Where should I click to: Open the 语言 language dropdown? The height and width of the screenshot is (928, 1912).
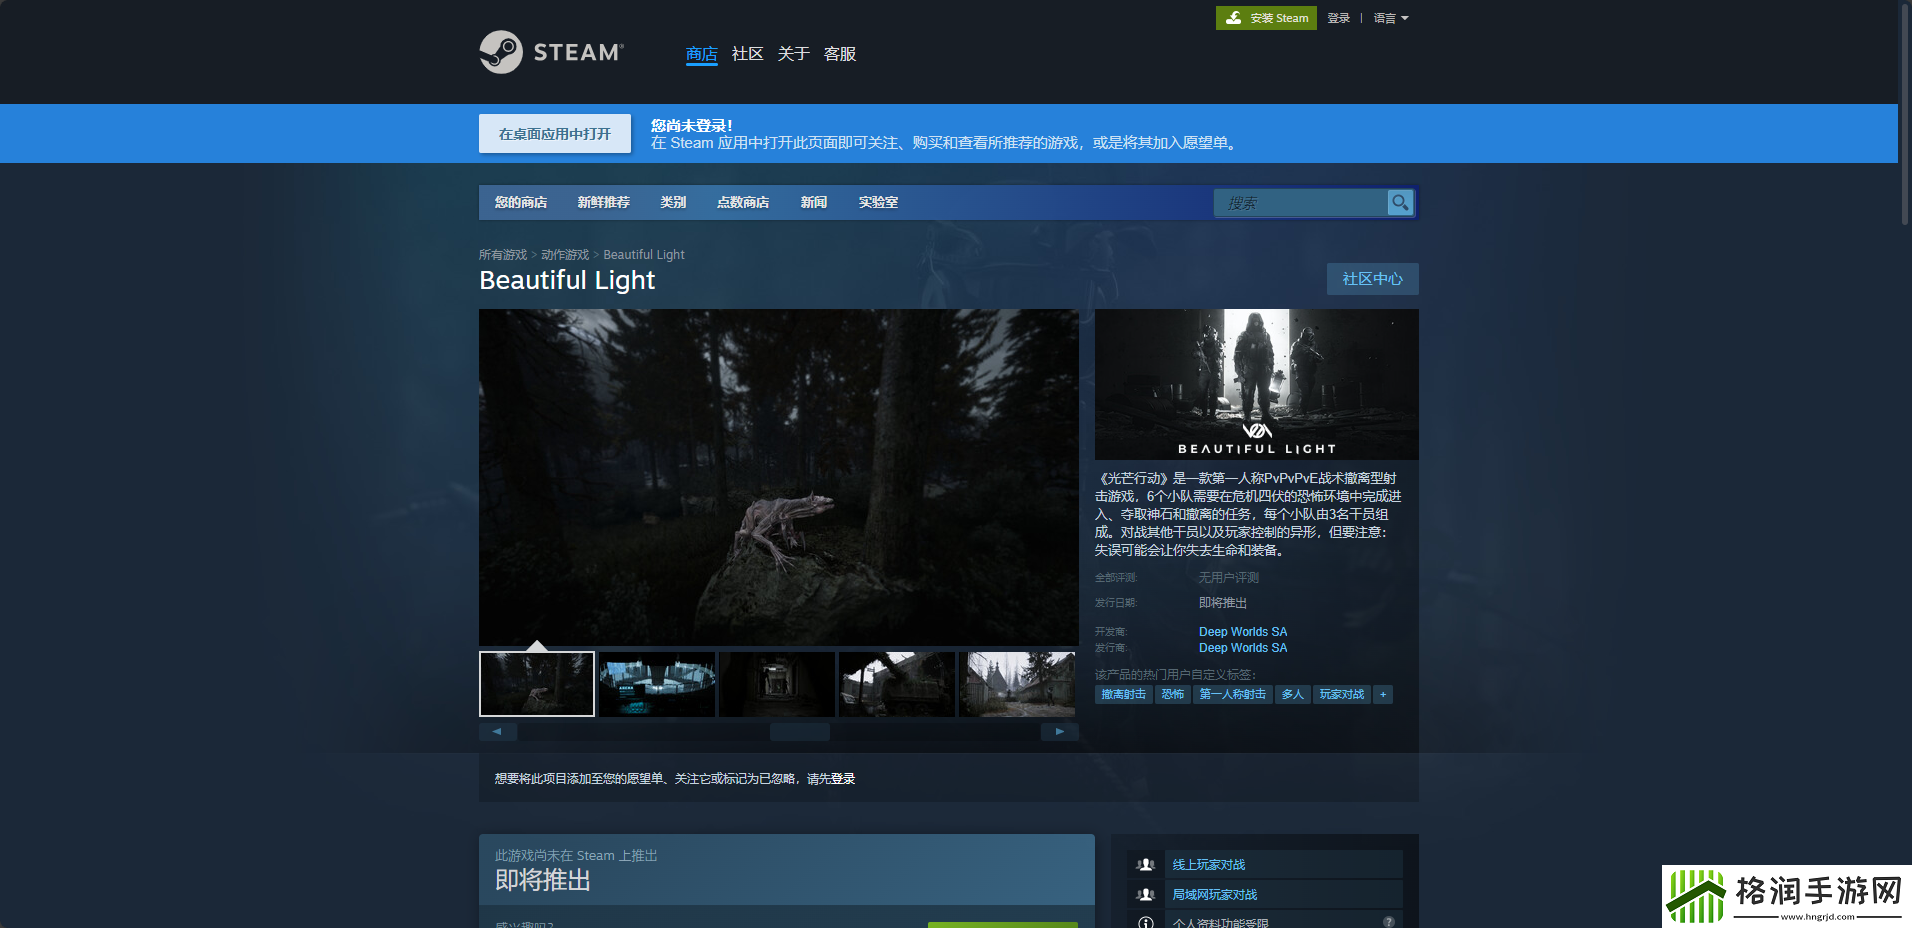coord(1390,18)
